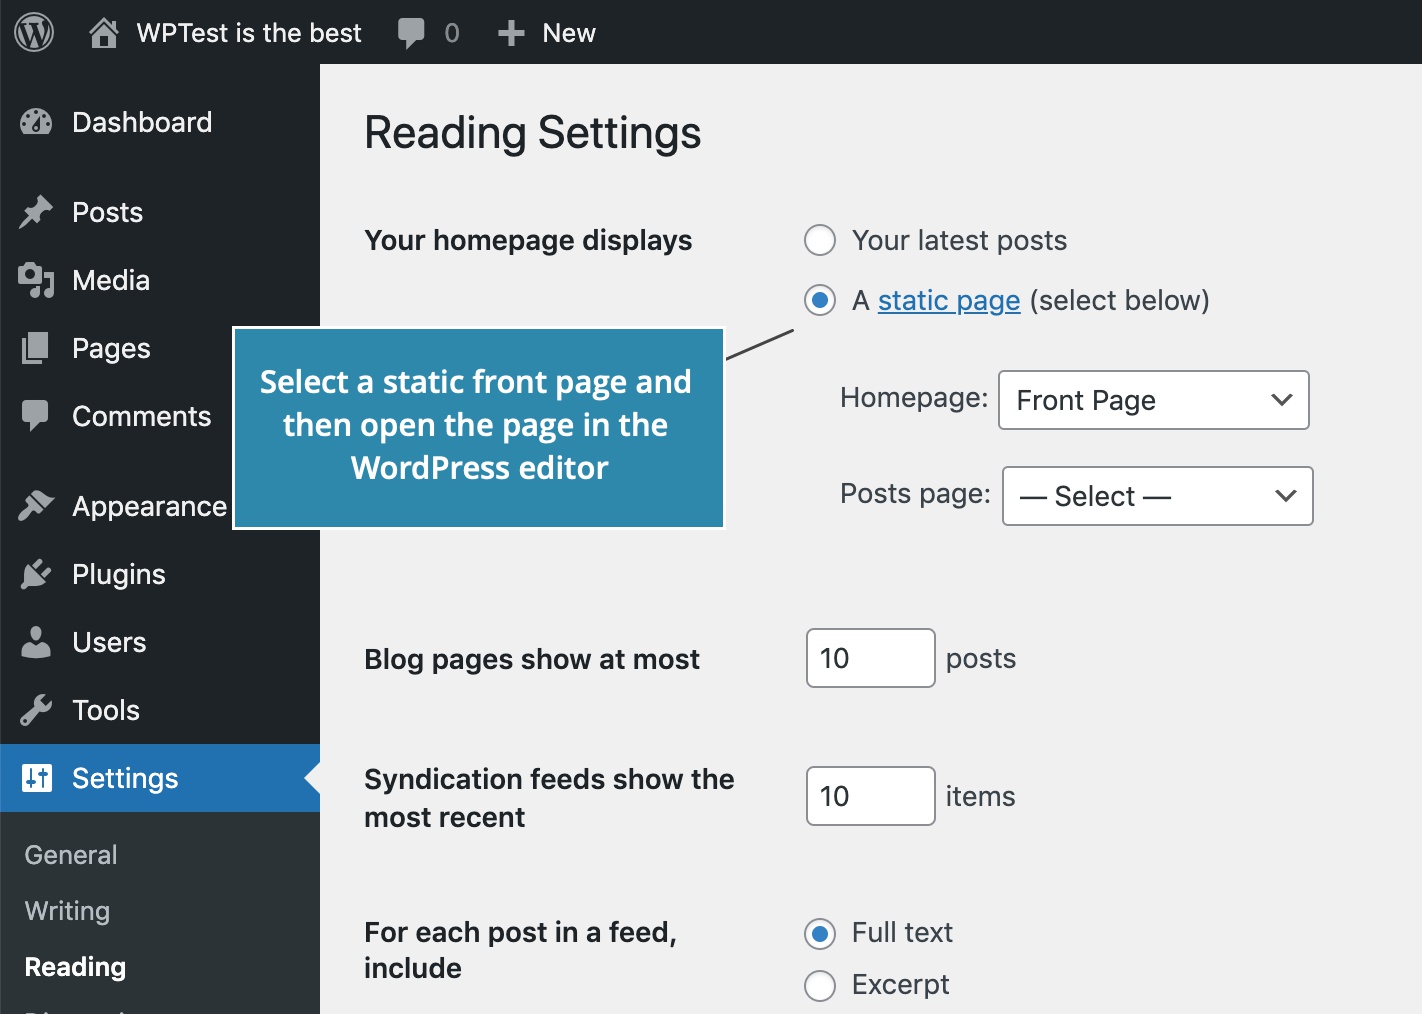Open the Tools menu label
Viewport: 1422px width, 1014px height.
click(x=106, y=710)
